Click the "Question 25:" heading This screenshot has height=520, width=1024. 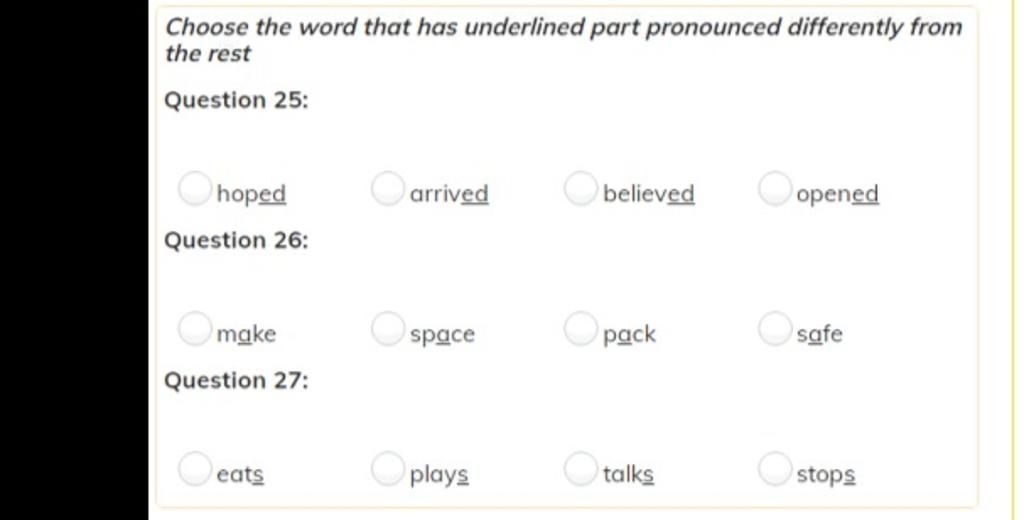[x=236, y=101]
